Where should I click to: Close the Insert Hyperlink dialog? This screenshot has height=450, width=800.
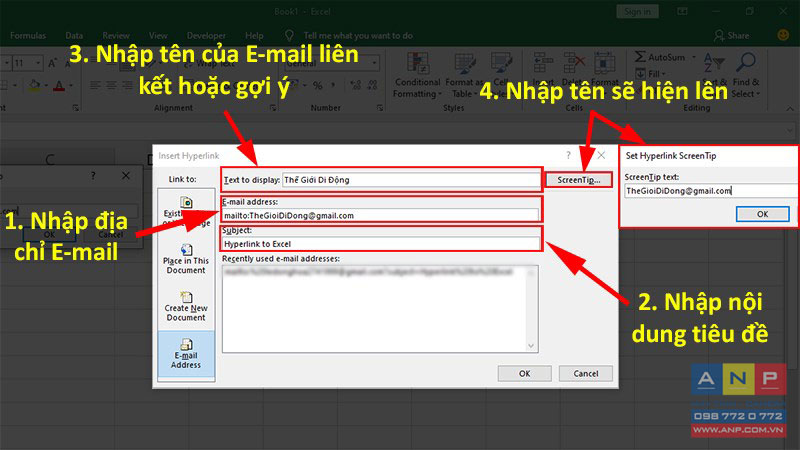point(602,155)
